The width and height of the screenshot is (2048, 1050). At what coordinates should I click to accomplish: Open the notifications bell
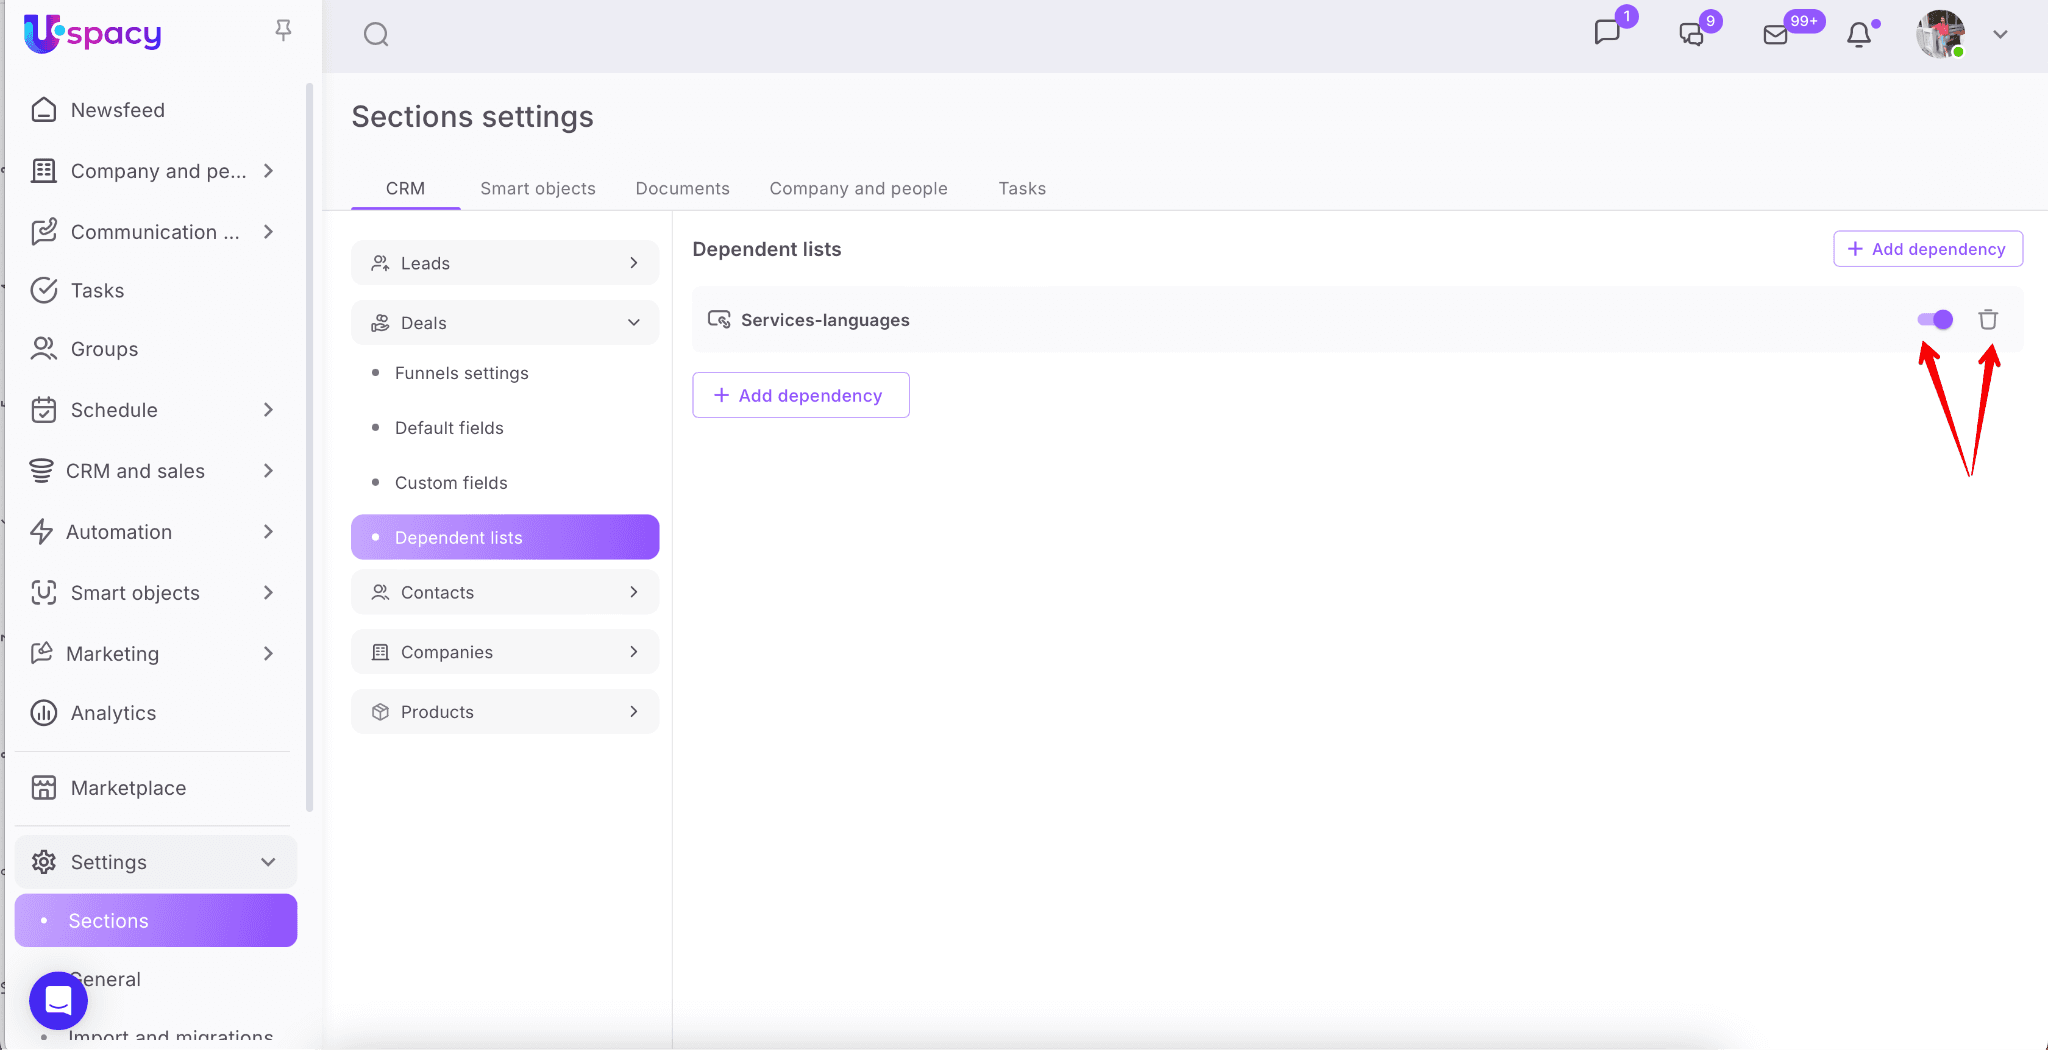click(1859, 35)
